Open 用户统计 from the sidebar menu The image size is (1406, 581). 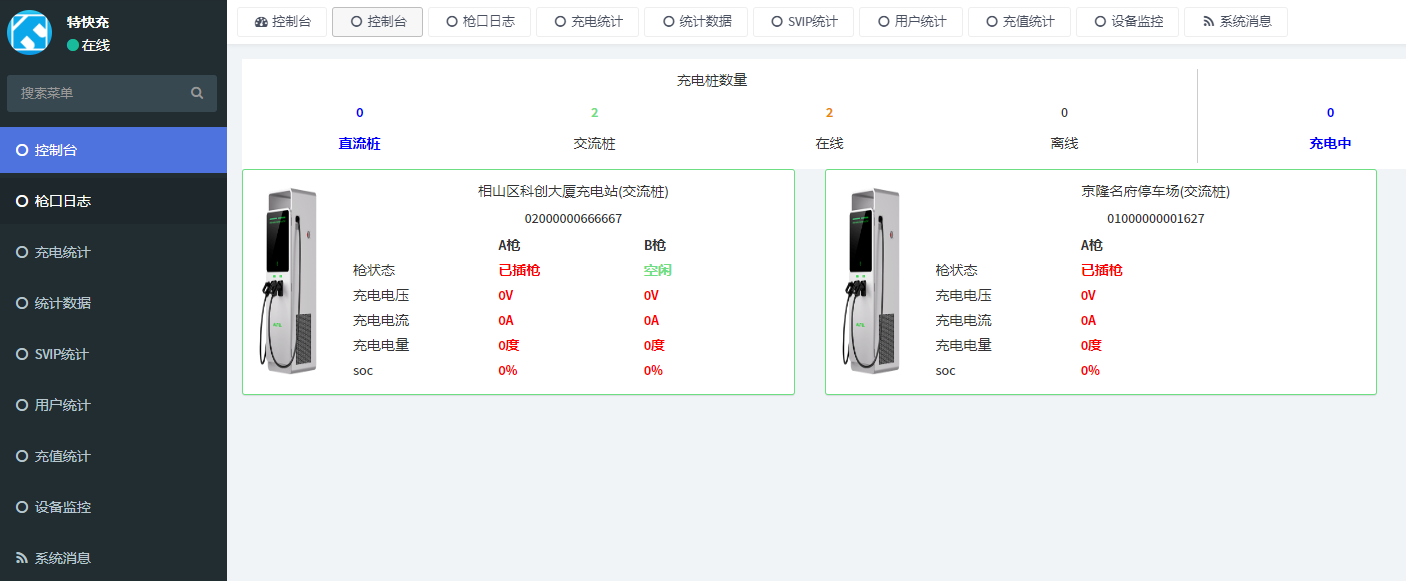(x=62, y=405)
